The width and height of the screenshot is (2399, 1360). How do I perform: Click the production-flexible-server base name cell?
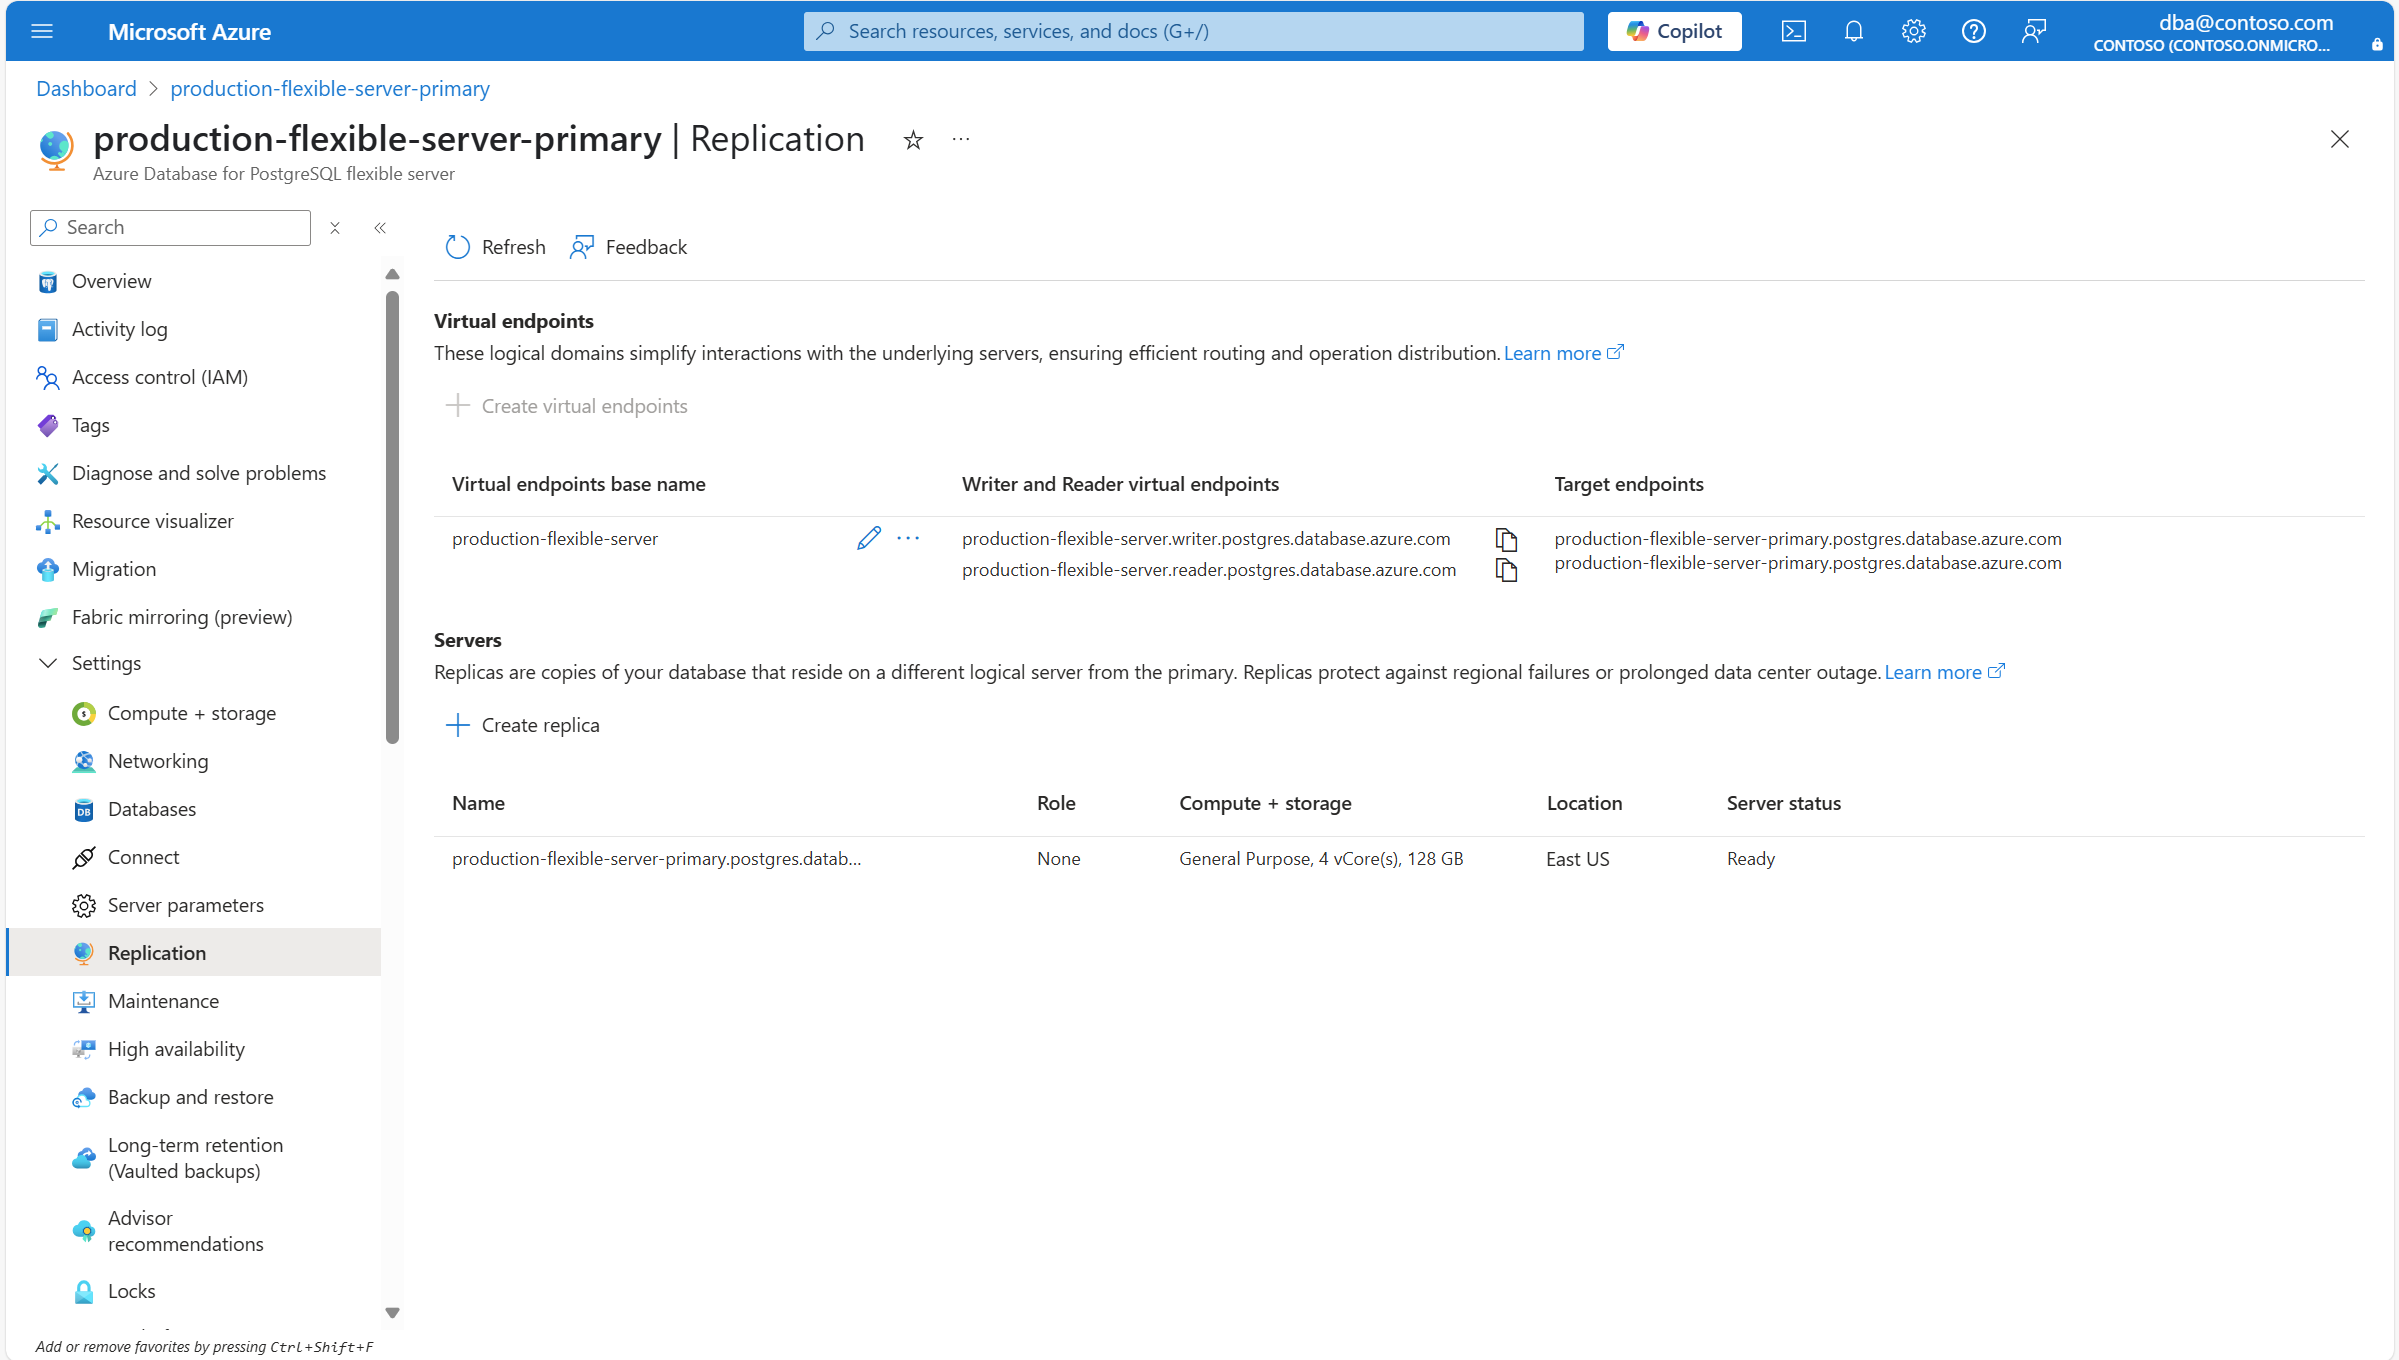[555, 539]
